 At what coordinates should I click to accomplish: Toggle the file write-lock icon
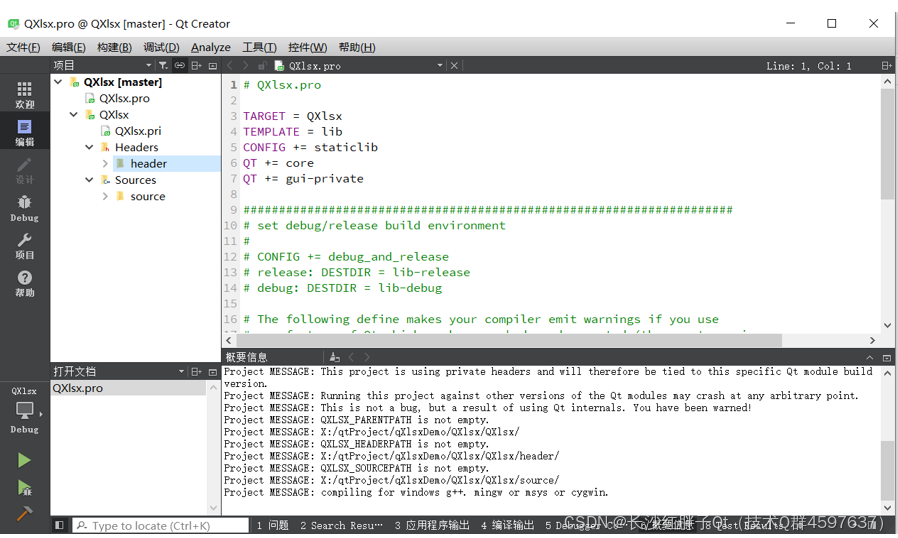(x=262, y=65)
